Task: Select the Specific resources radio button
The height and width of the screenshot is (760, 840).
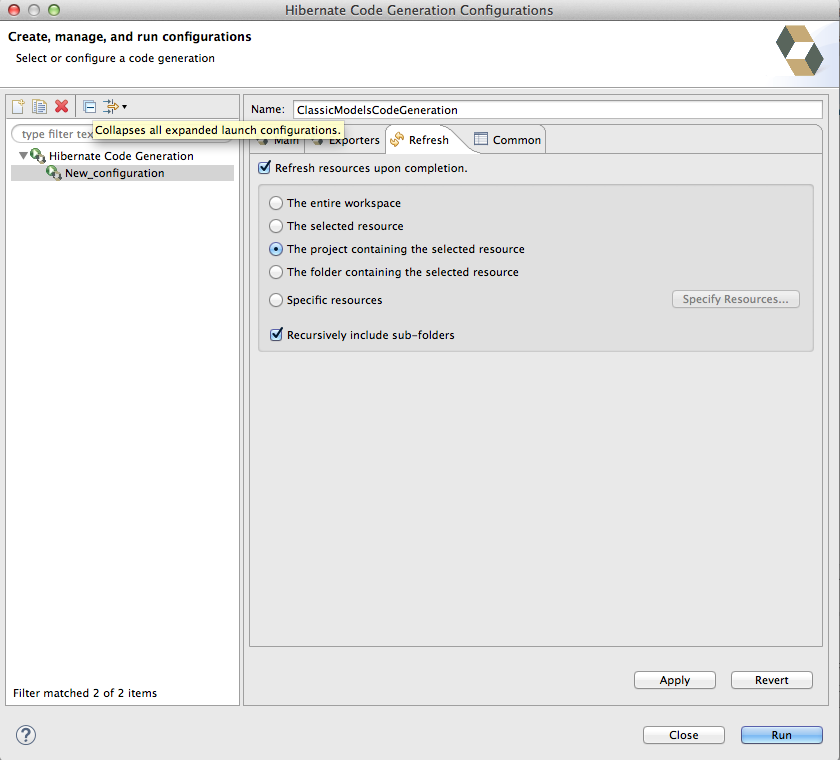Action: point(276,300)
